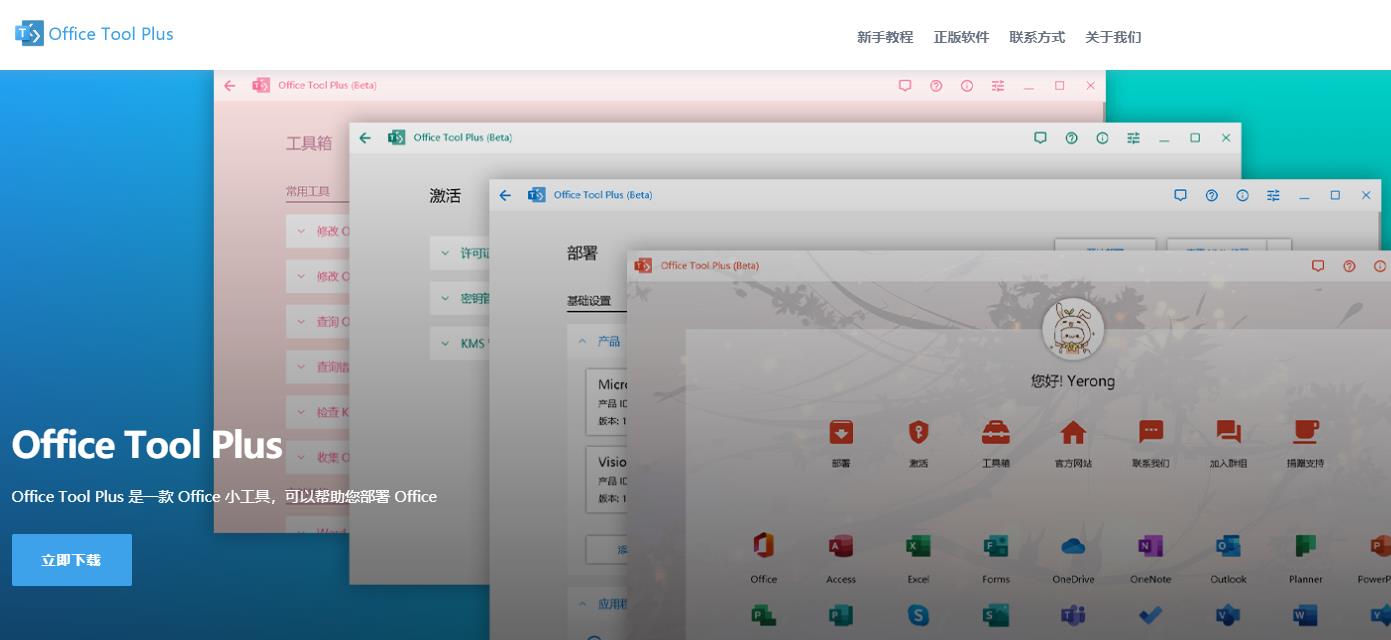
Task: Select the Teams app icon
Action: point(1073,615)
